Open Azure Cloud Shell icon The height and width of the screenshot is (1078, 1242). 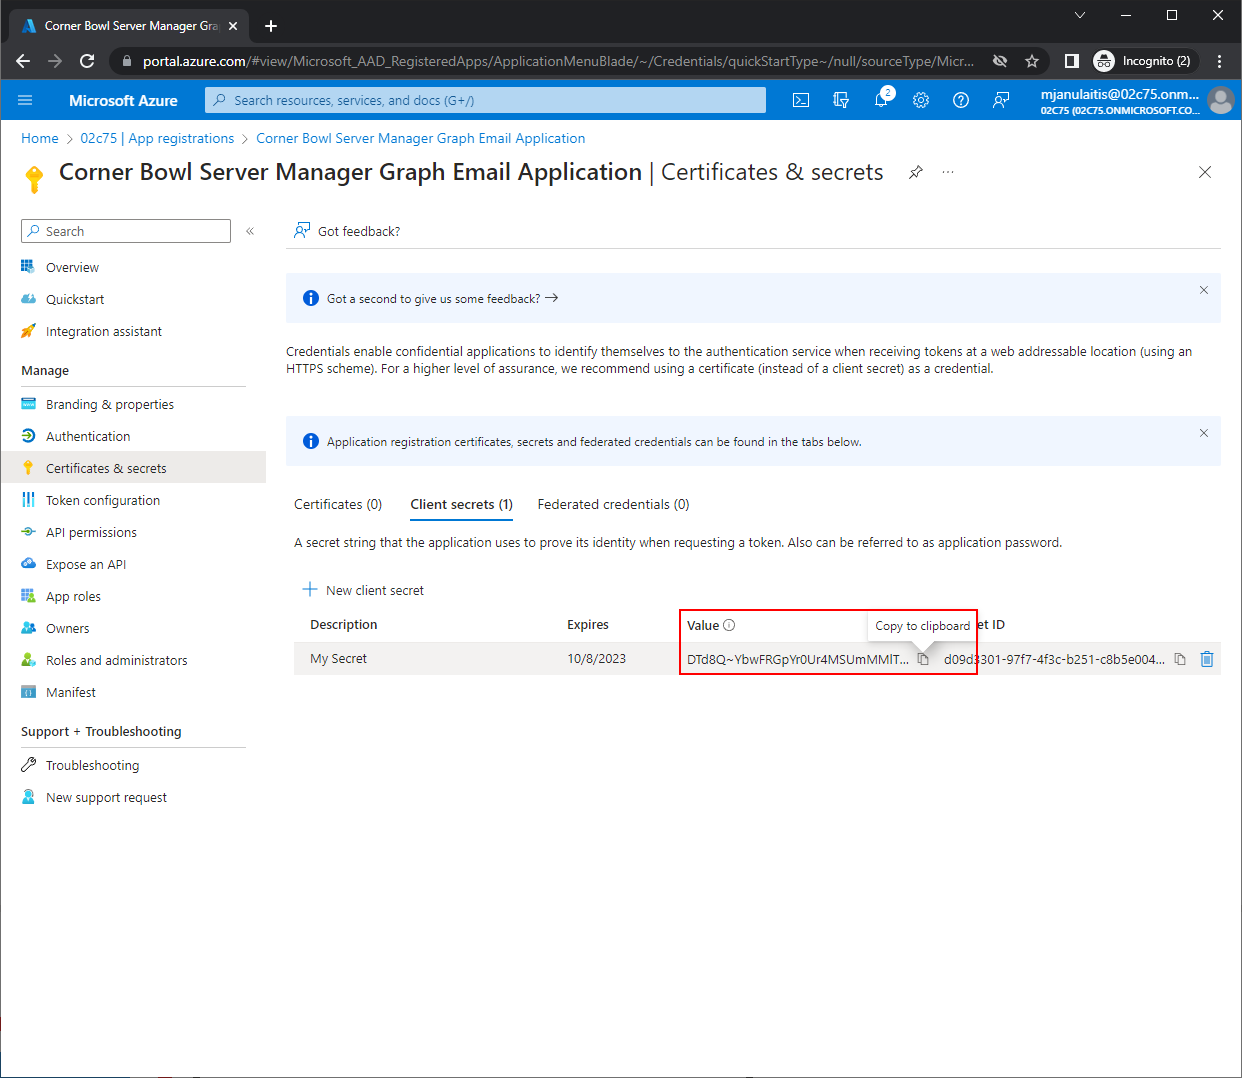[x=801, y=100]
